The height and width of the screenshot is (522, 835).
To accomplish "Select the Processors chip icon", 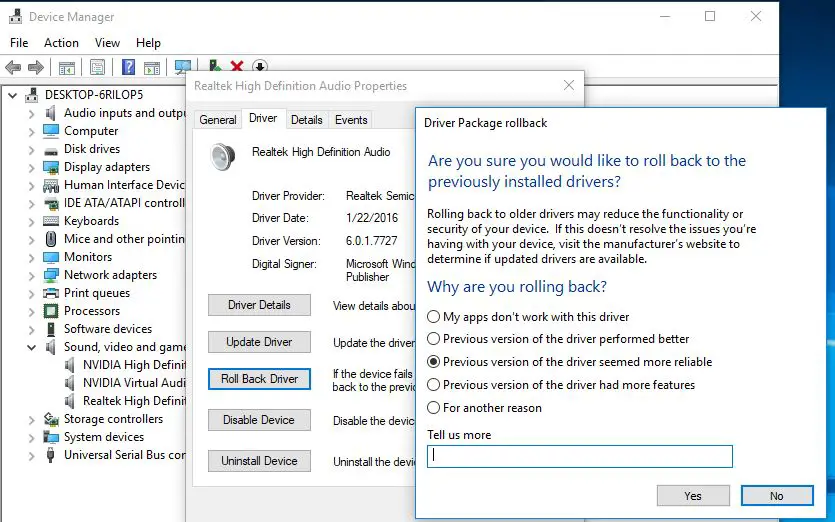I will (x=51, y=311).
